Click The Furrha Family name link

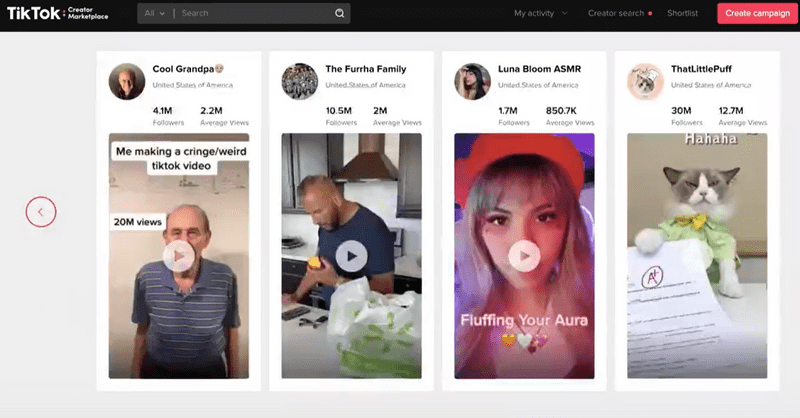(x=368, y=69)
